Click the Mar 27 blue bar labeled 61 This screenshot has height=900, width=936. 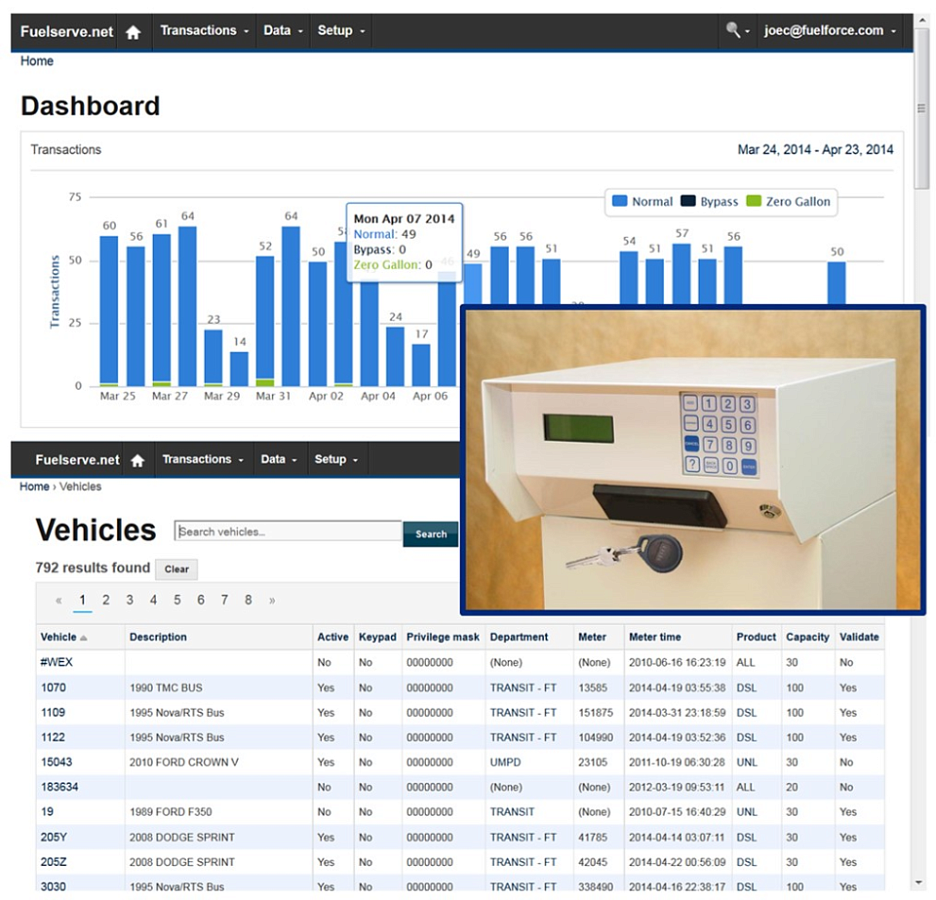[162, 309]
